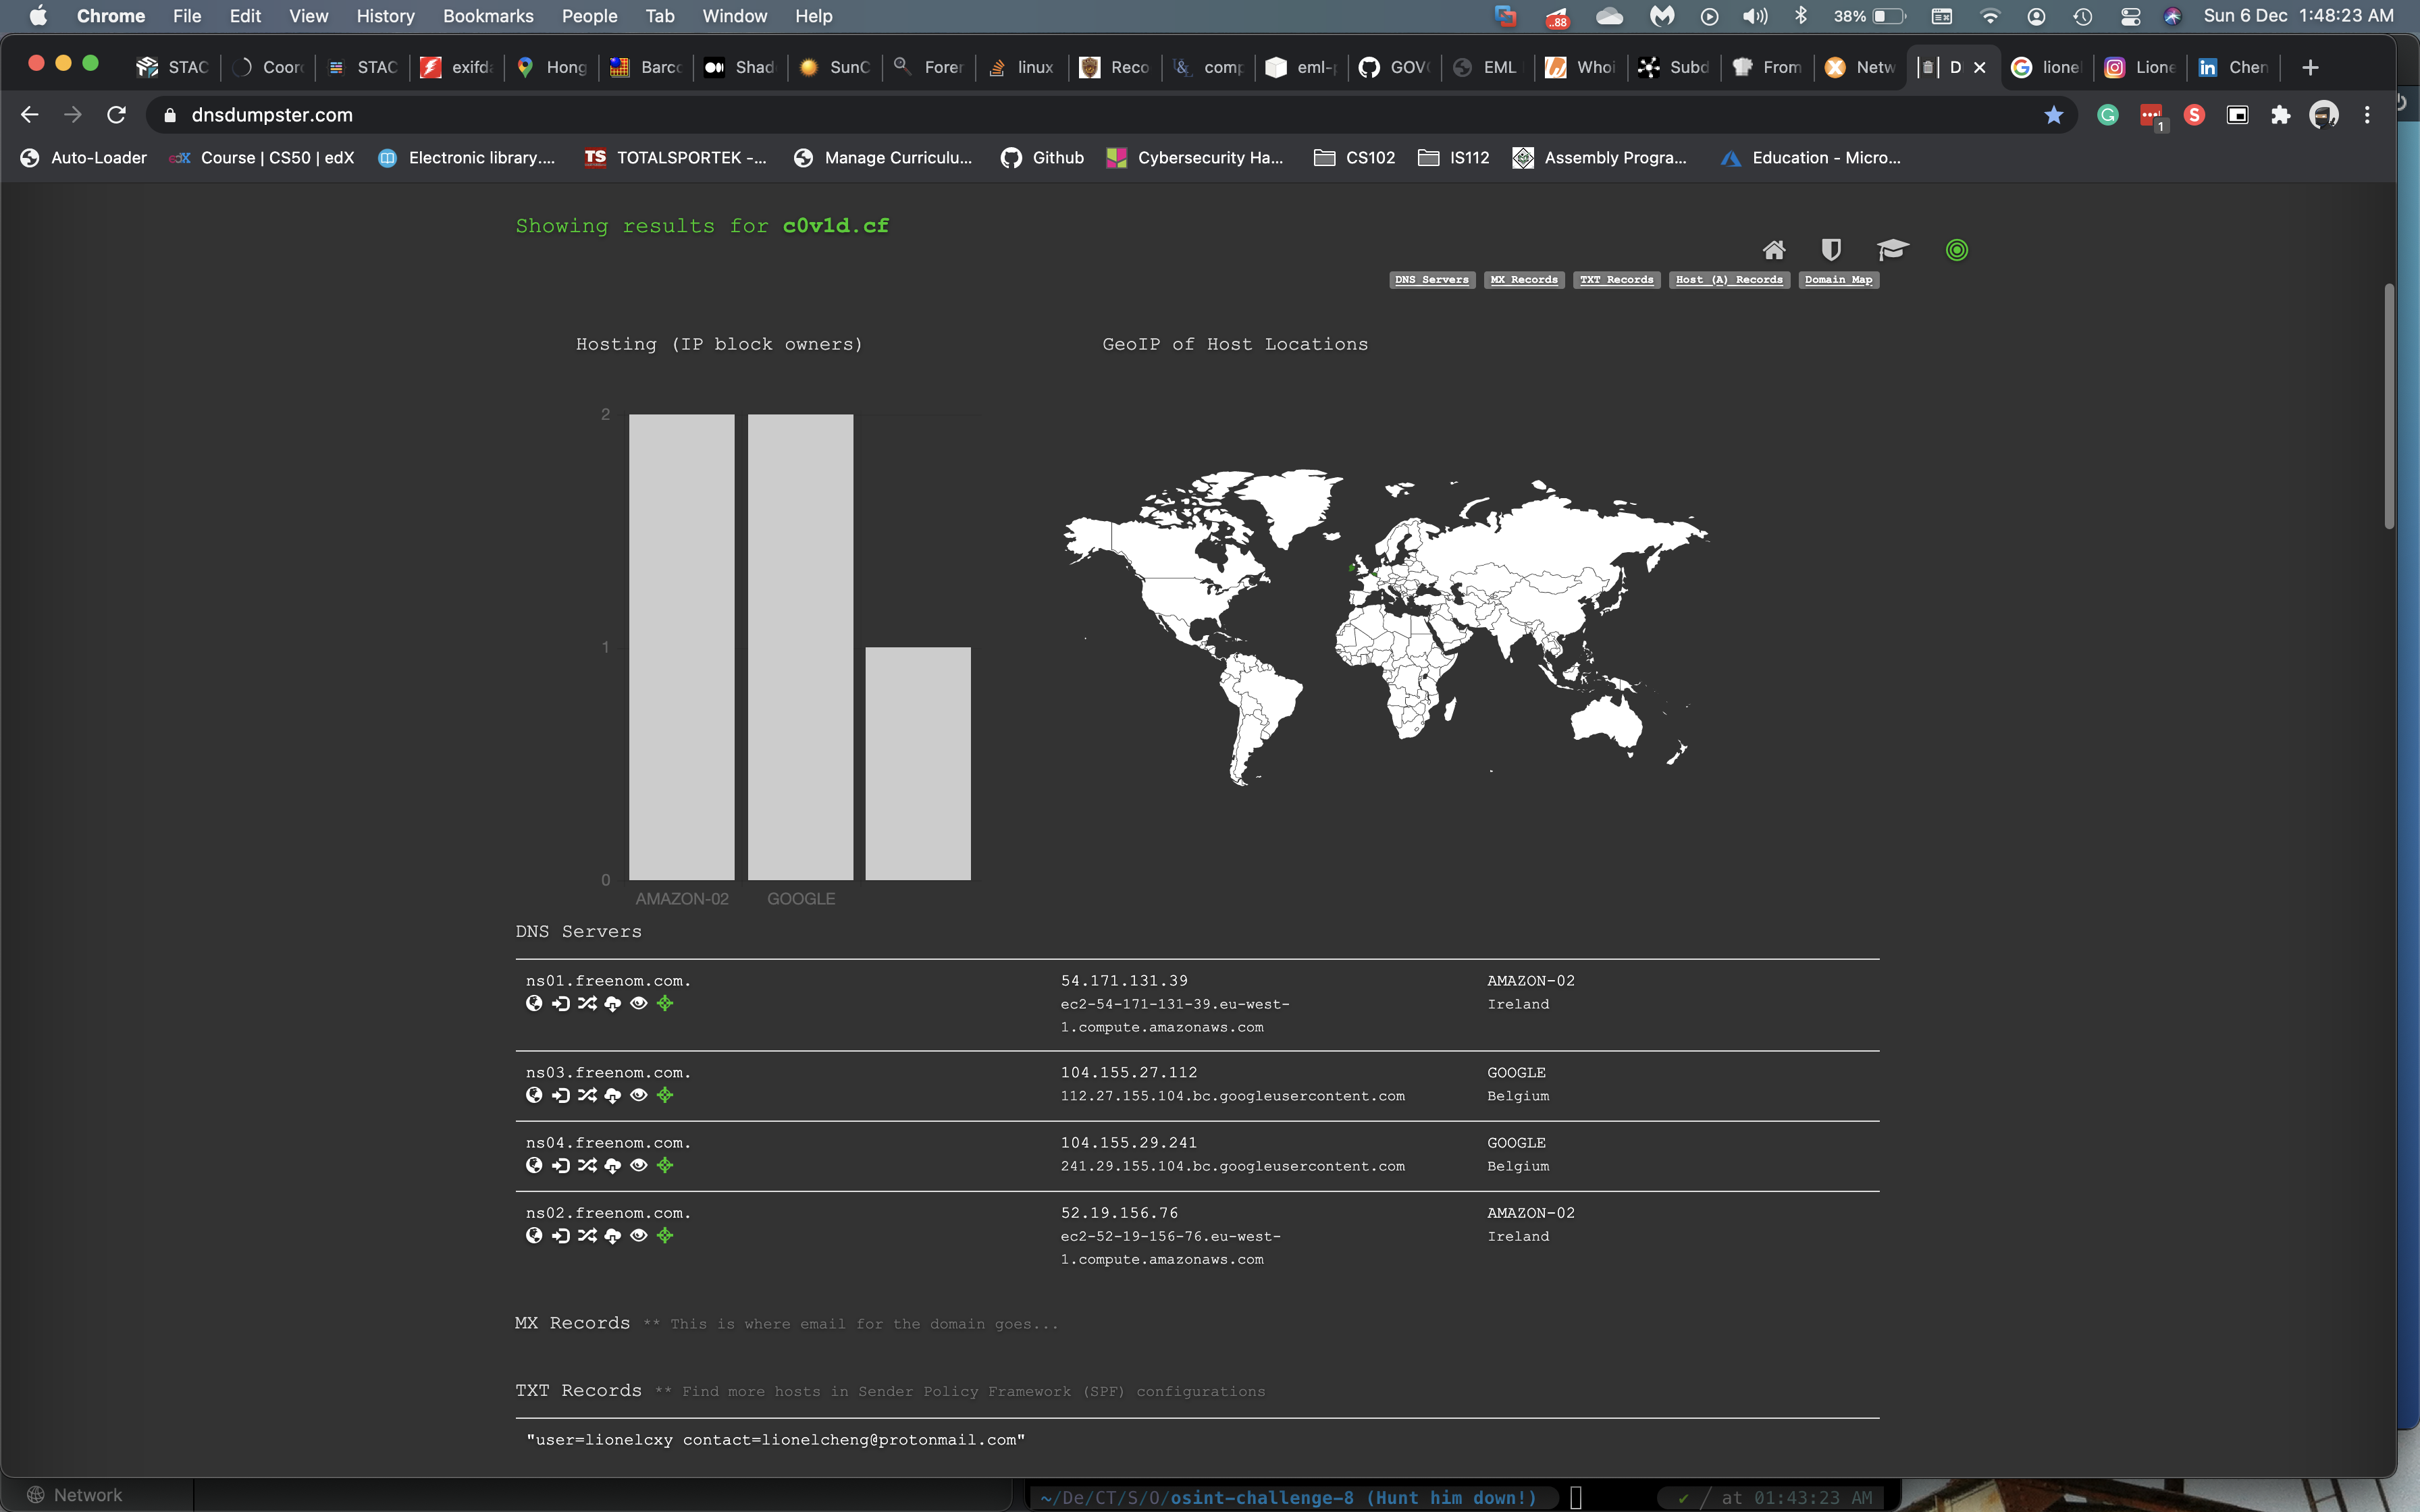
Task: Open the History menu in menu bar
Action: click(x=385, y=16)
